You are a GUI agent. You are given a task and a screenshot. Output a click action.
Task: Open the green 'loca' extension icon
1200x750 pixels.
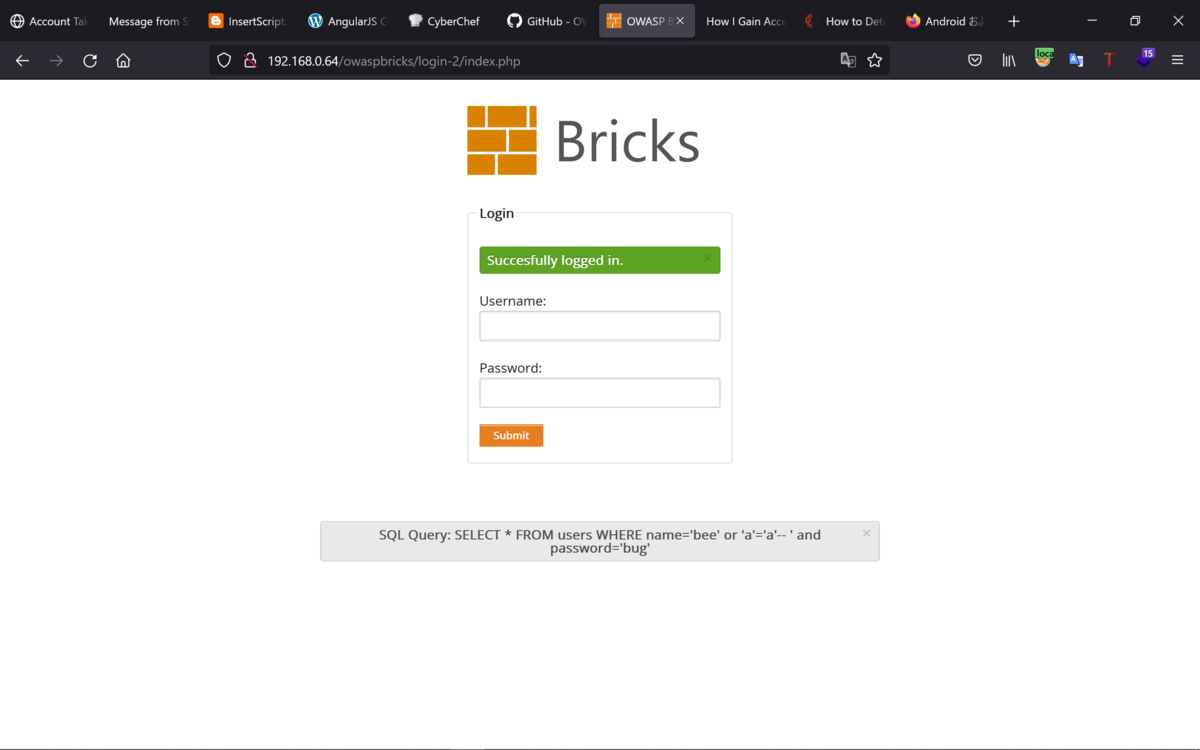coord(1043,59)
